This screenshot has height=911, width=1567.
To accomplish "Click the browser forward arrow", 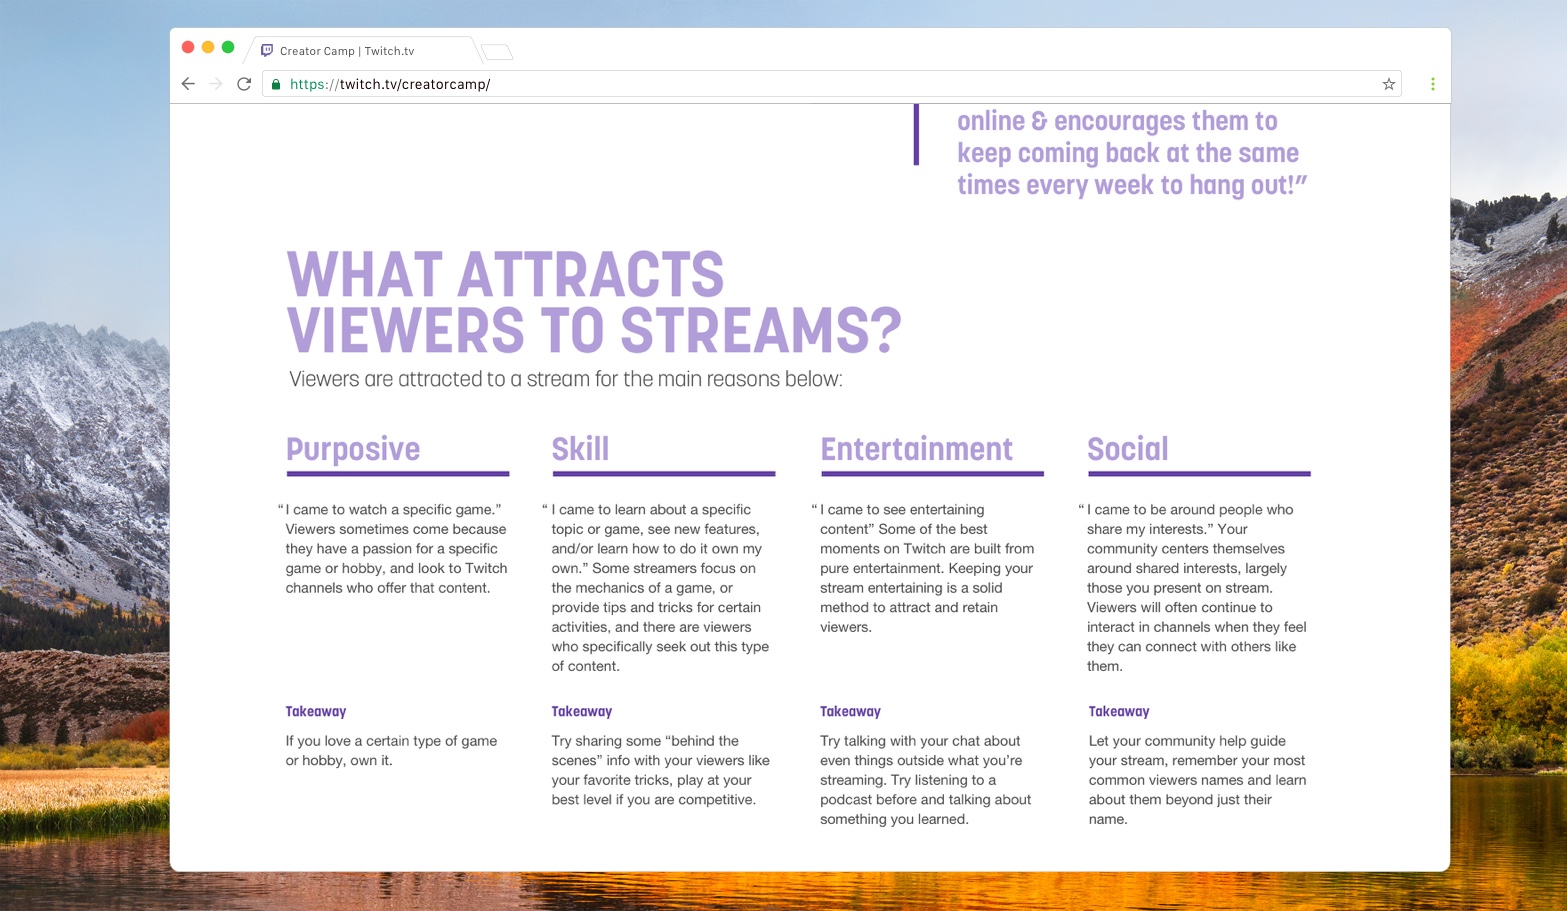I will pyautogui.click(x=215, y=84).
